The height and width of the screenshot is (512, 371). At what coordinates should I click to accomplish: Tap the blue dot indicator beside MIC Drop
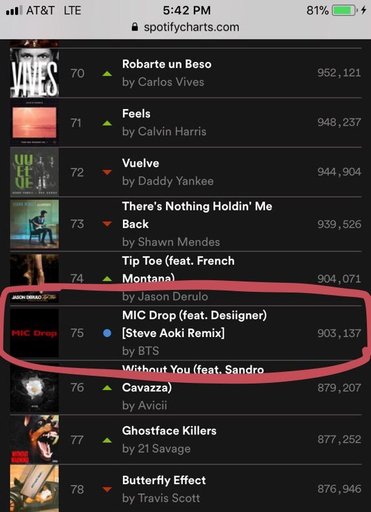coord(107,333)
